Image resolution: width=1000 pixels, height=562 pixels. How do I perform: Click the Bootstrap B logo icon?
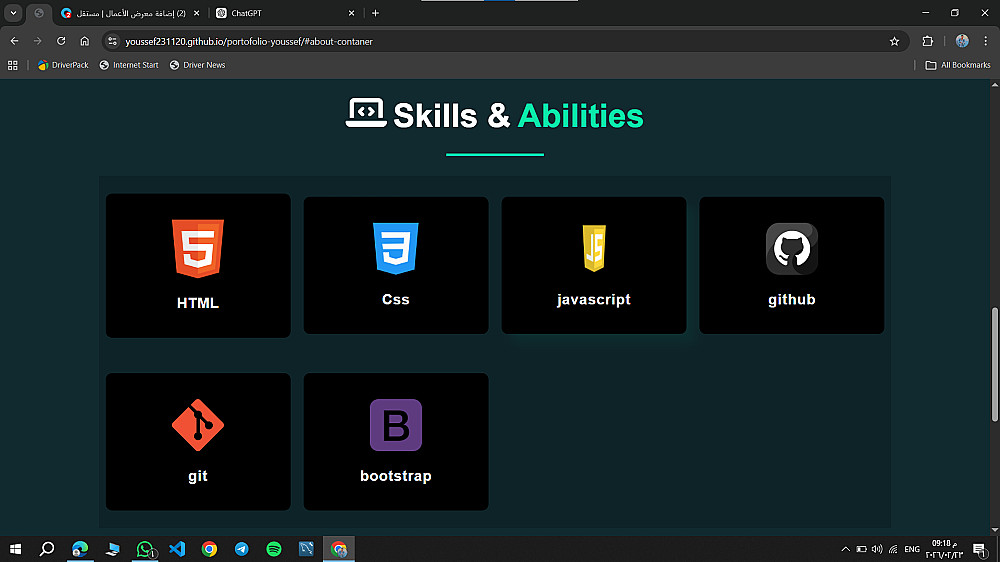click(395, 425)
